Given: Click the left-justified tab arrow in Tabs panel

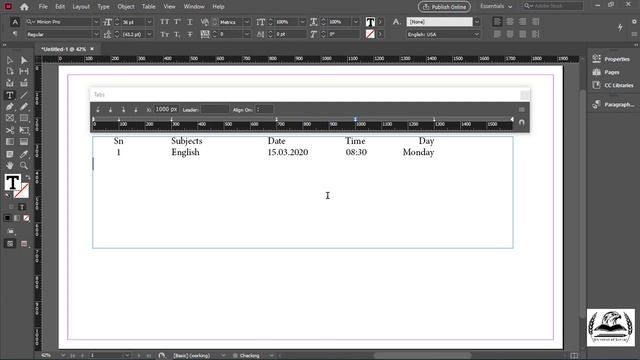Looking at the screenshot, I should [x=98, y=109].
